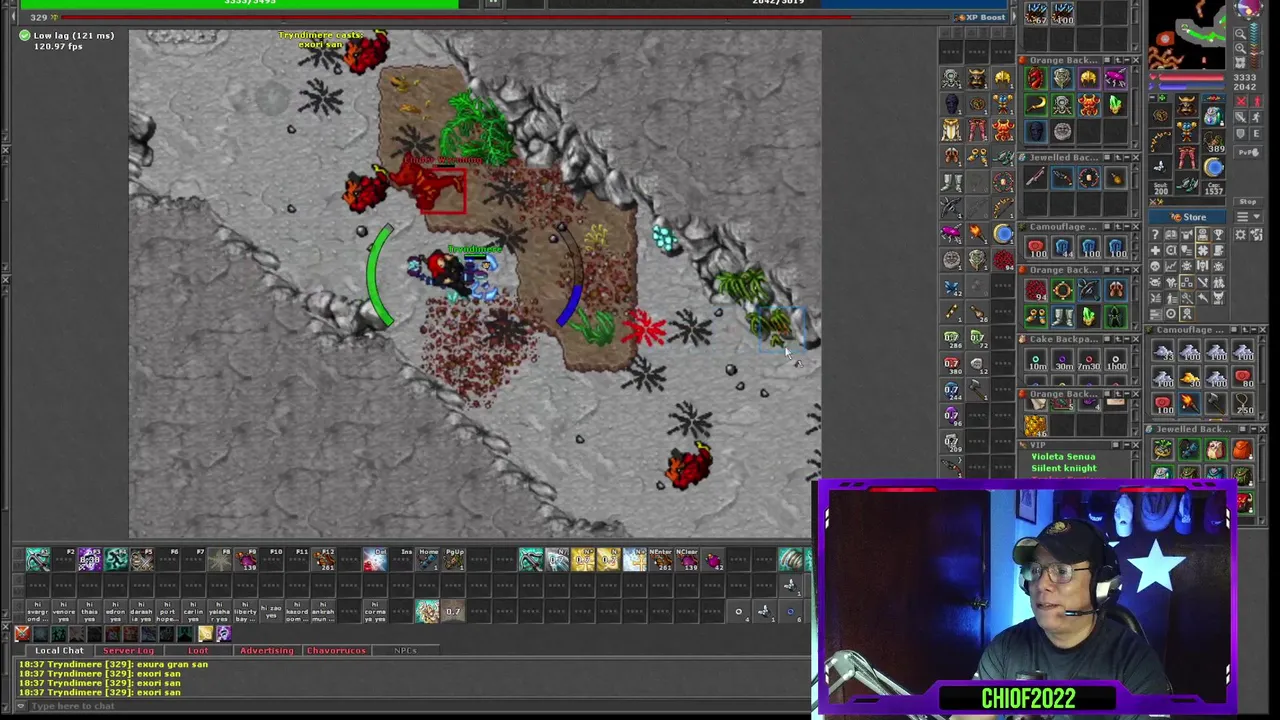The image size is (1280, 720).
Task: Adjust the minimap floor level slider
Action: point(1255,45)
